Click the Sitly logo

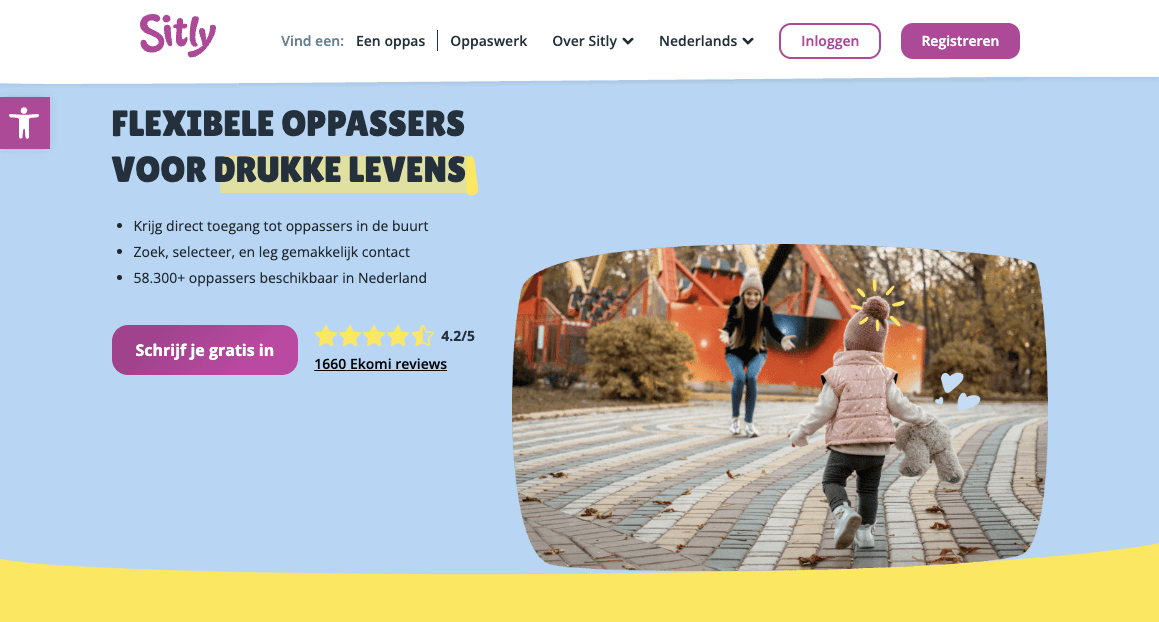tap(177, 36)
